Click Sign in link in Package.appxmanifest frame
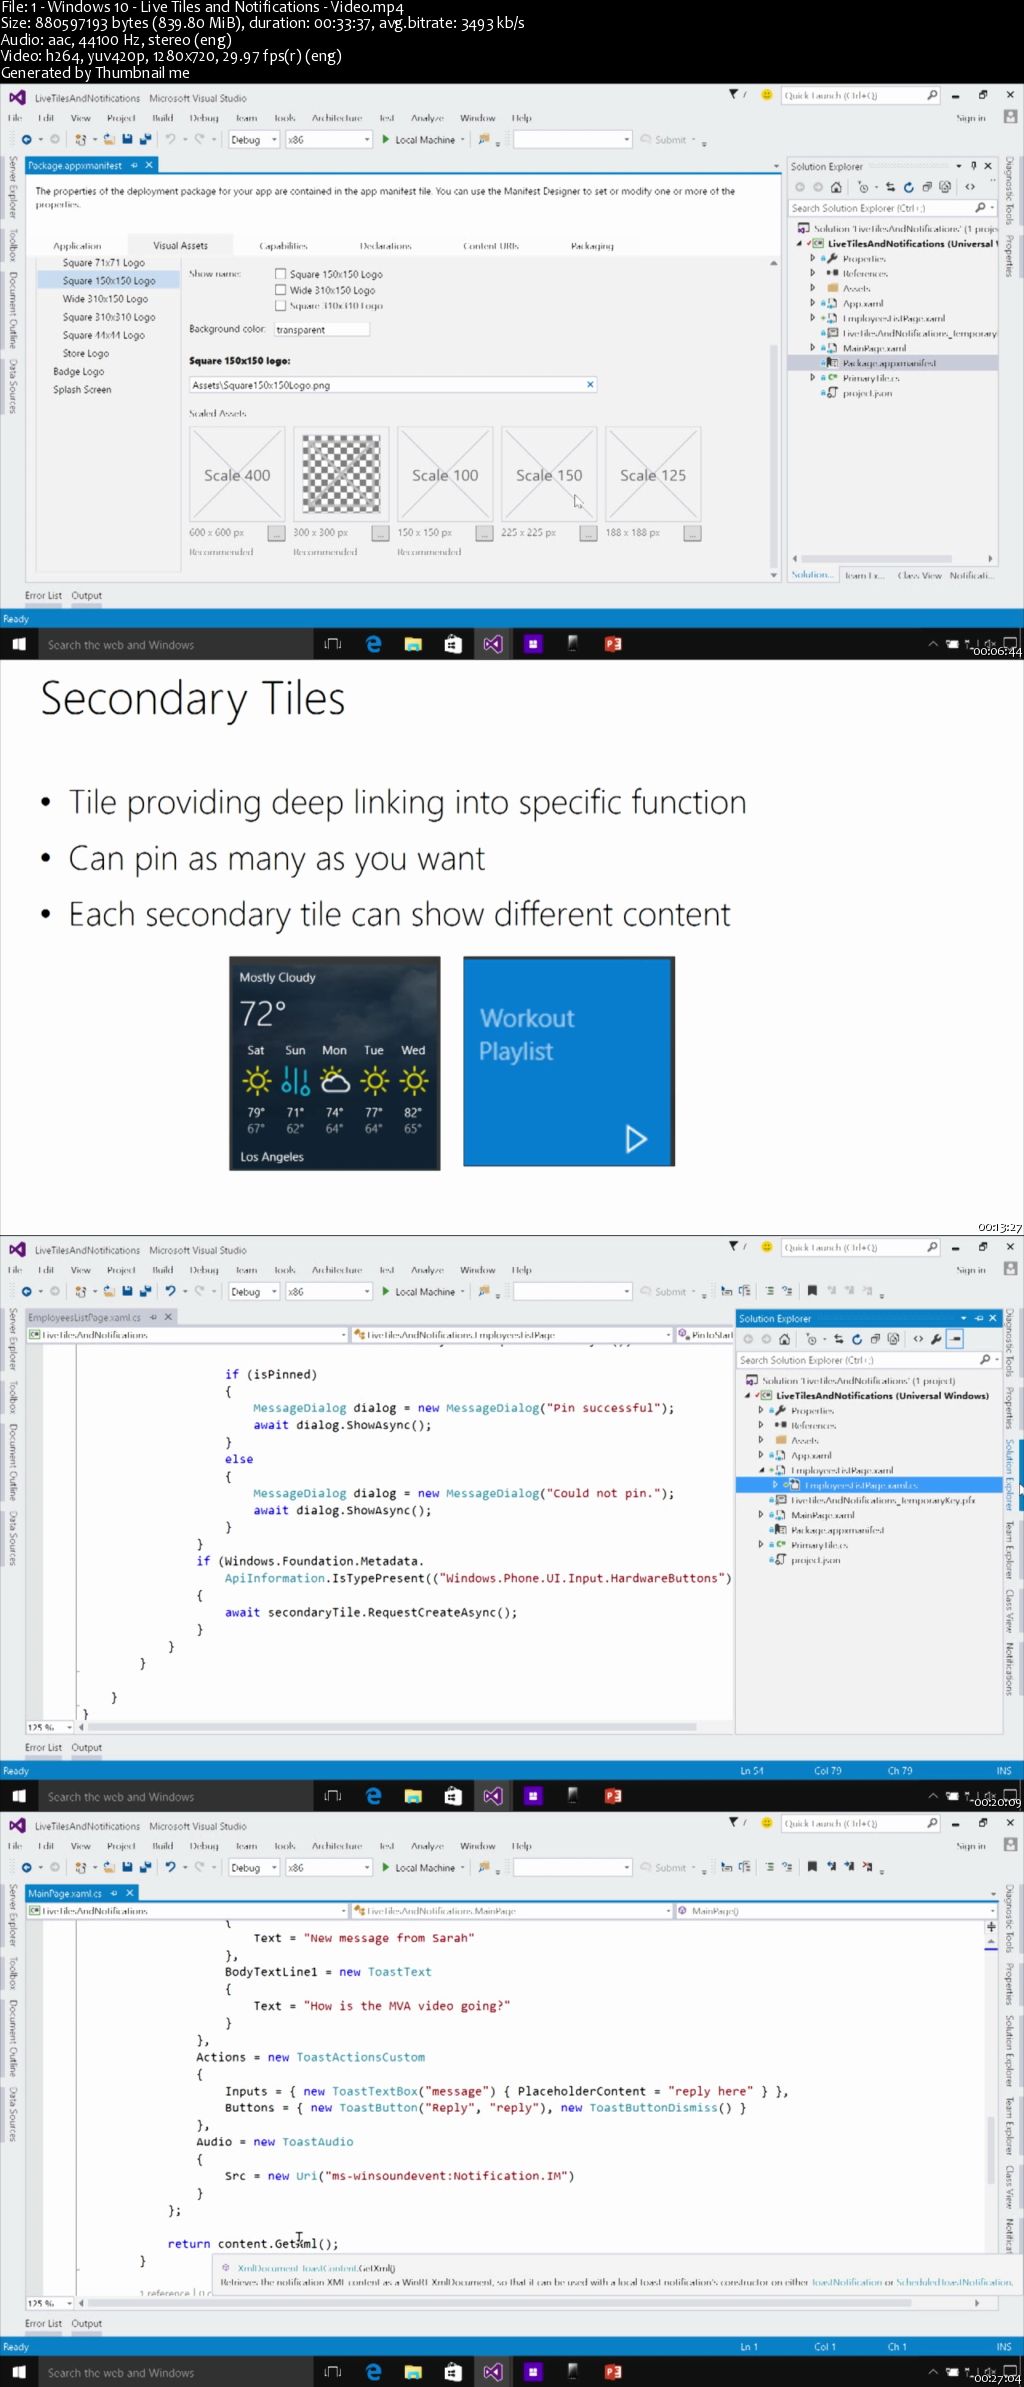1024x2387 pixels. point(970,118)
